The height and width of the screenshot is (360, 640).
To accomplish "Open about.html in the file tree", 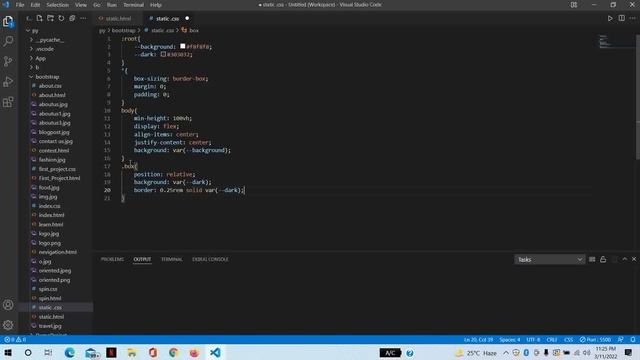I will coord(52,95).
